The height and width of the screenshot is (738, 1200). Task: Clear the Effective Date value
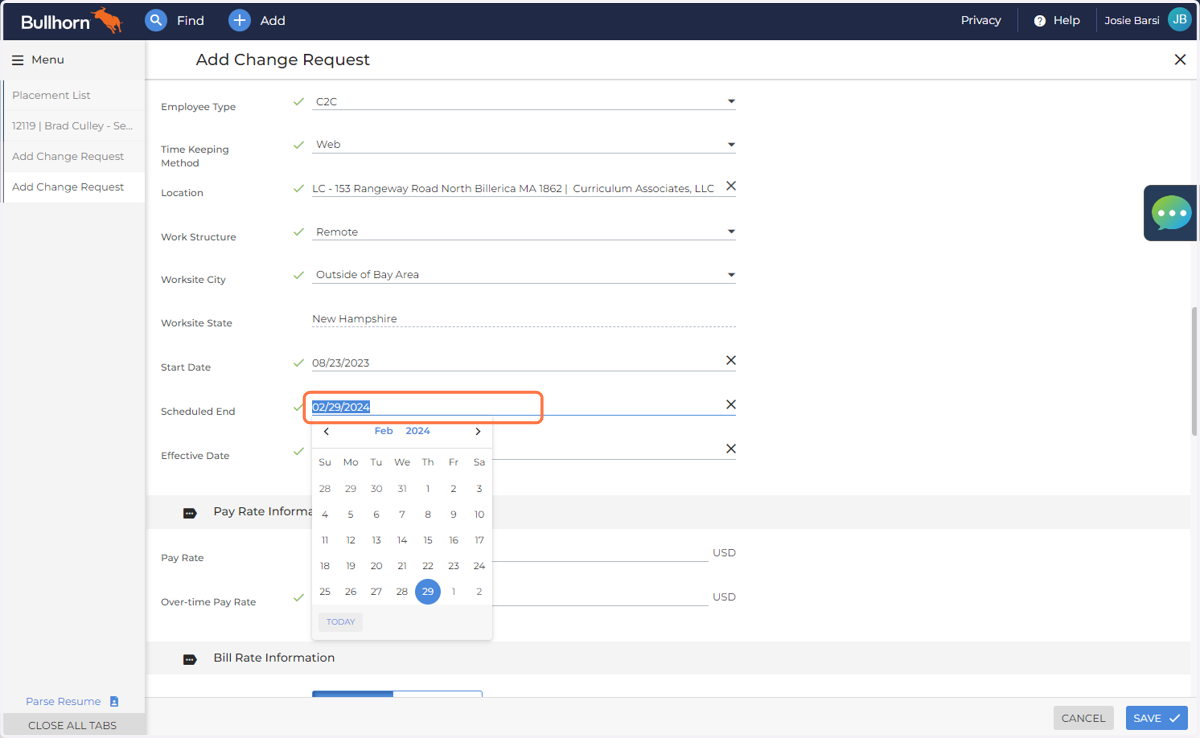pyautogui.click(x=731, y=449)
